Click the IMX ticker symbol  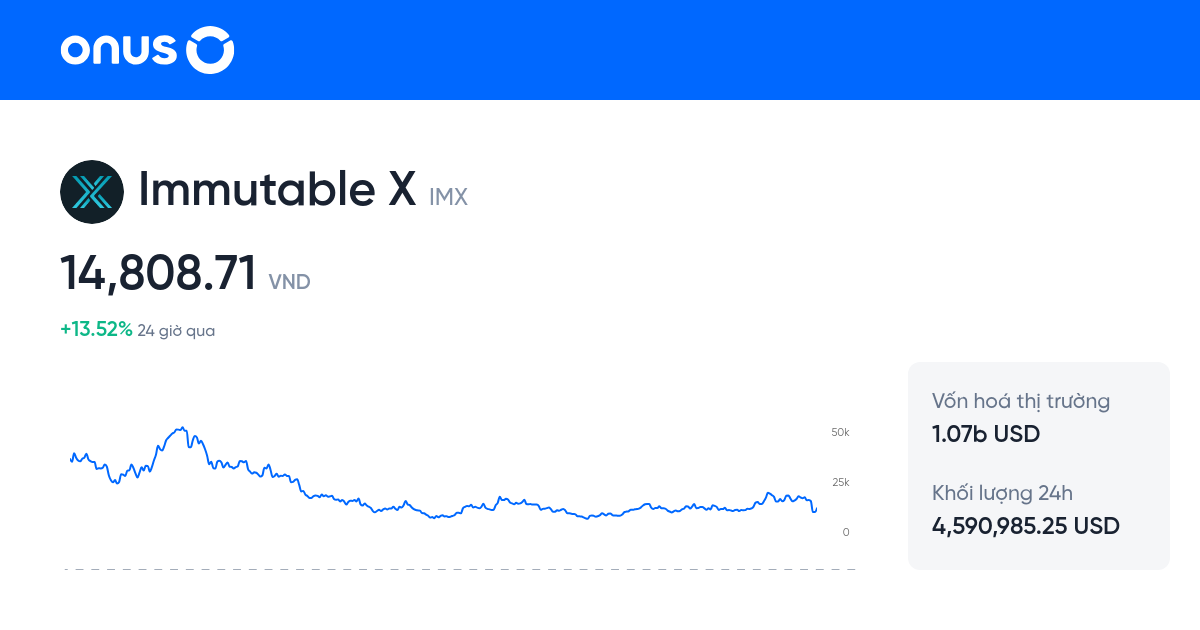pos(448,197)
